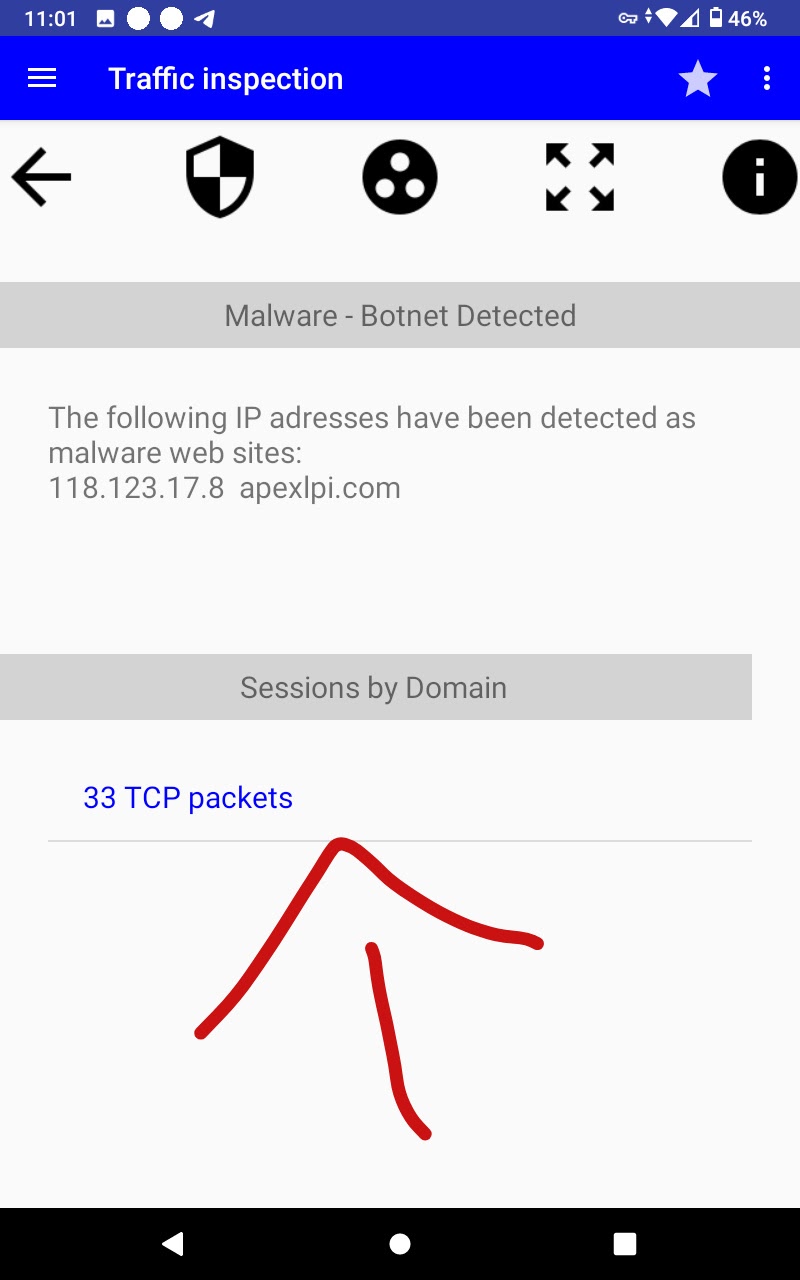
Task: Open recent apps with square button
Action: [625, 1243]
